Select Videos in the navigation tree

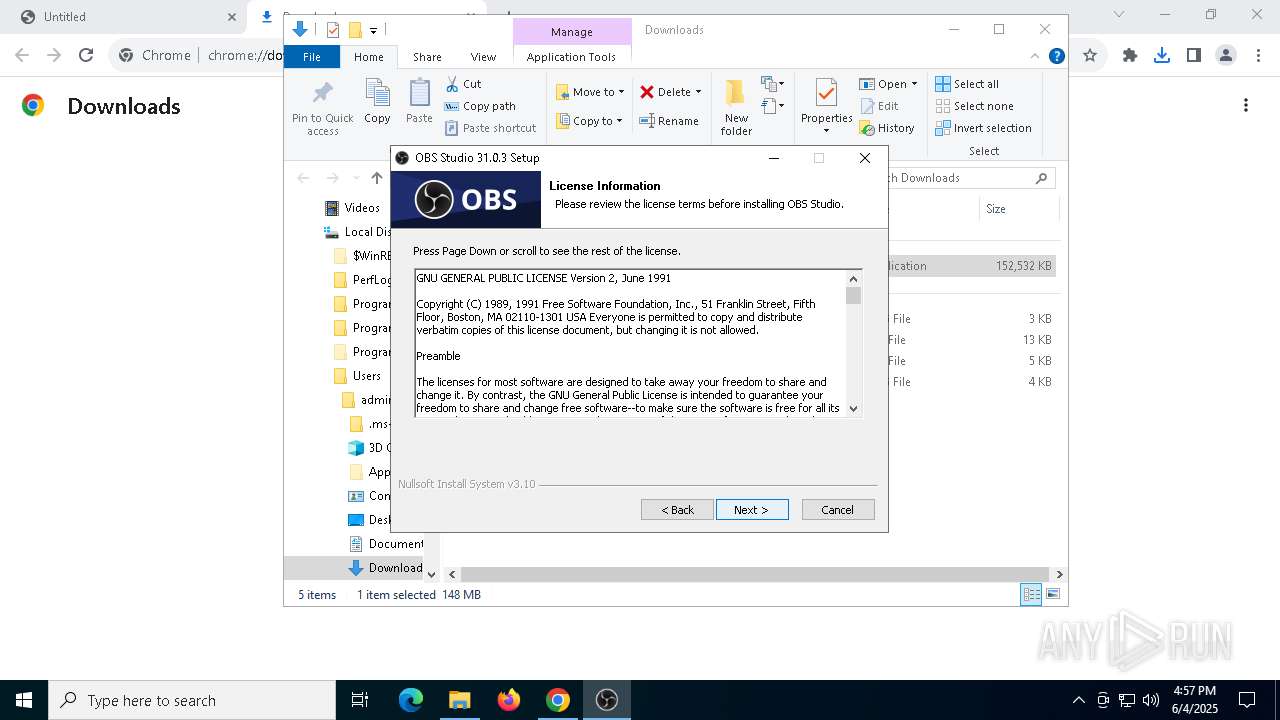pos(352,208)
